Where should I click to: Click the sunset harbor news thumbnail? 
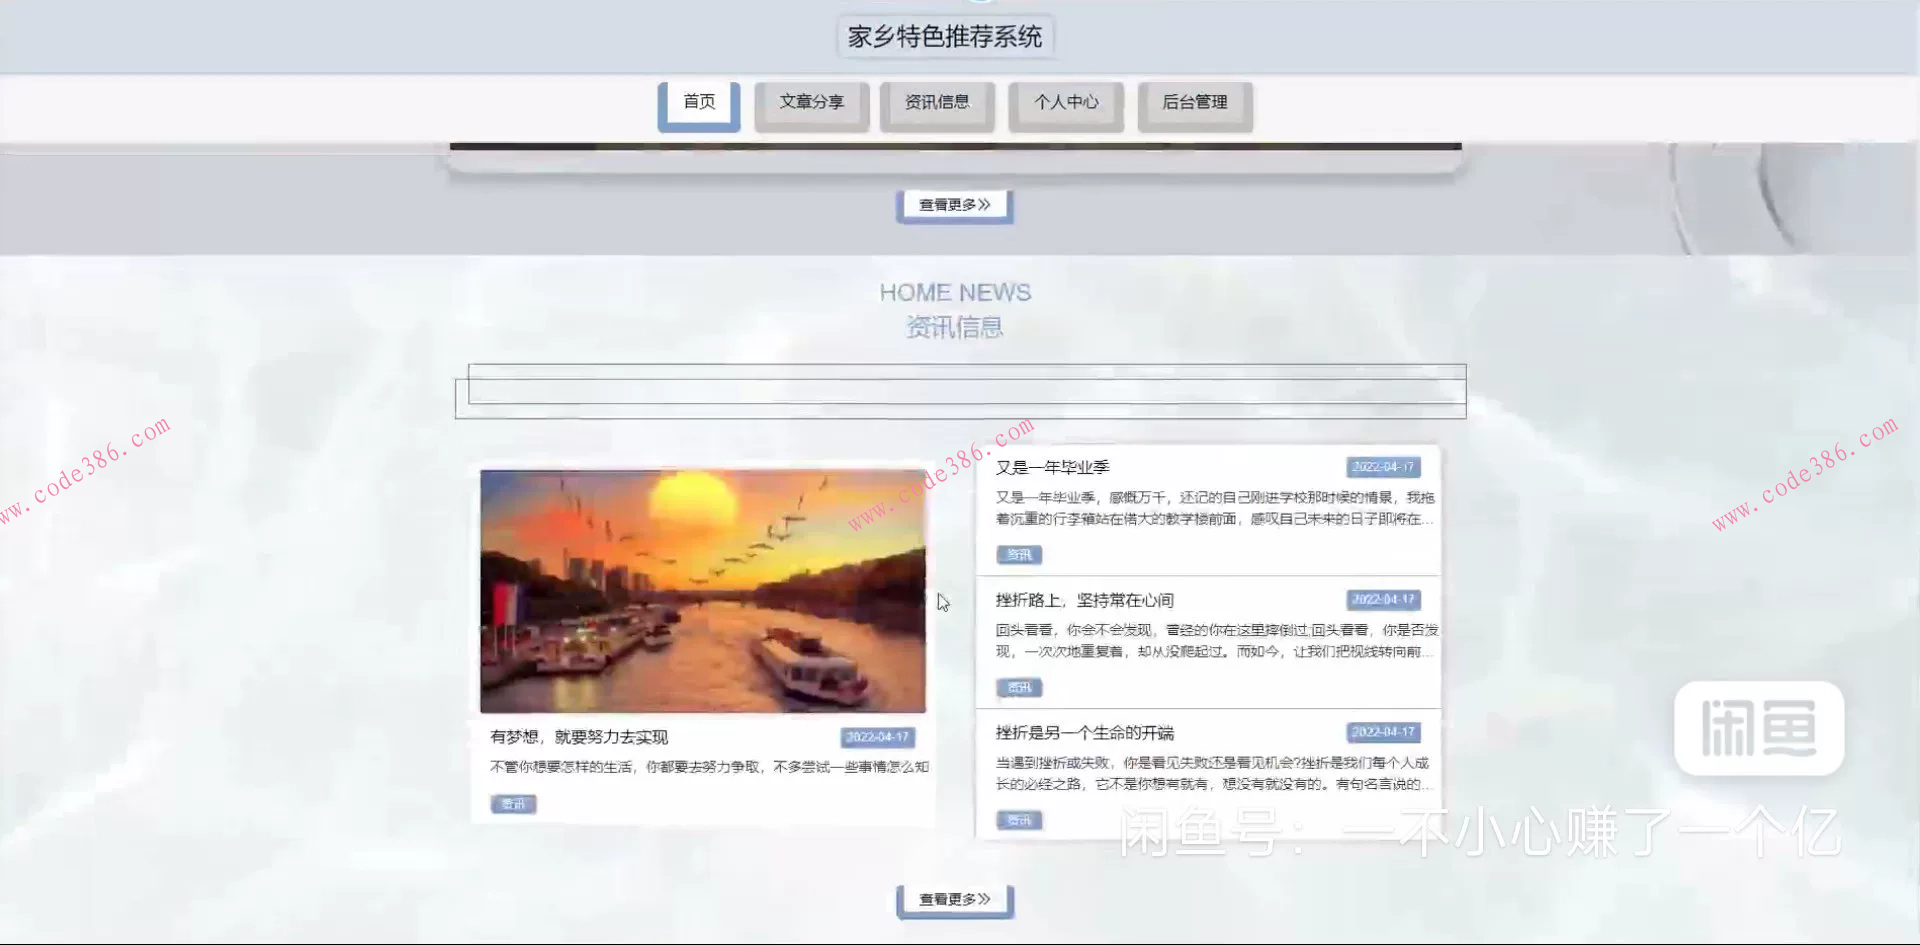pos(702,590)
